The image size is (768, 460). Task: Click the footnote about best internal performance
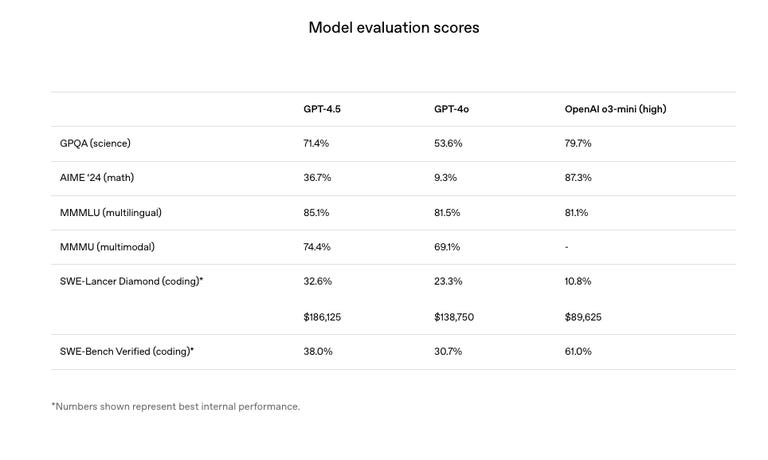[176, 407]
